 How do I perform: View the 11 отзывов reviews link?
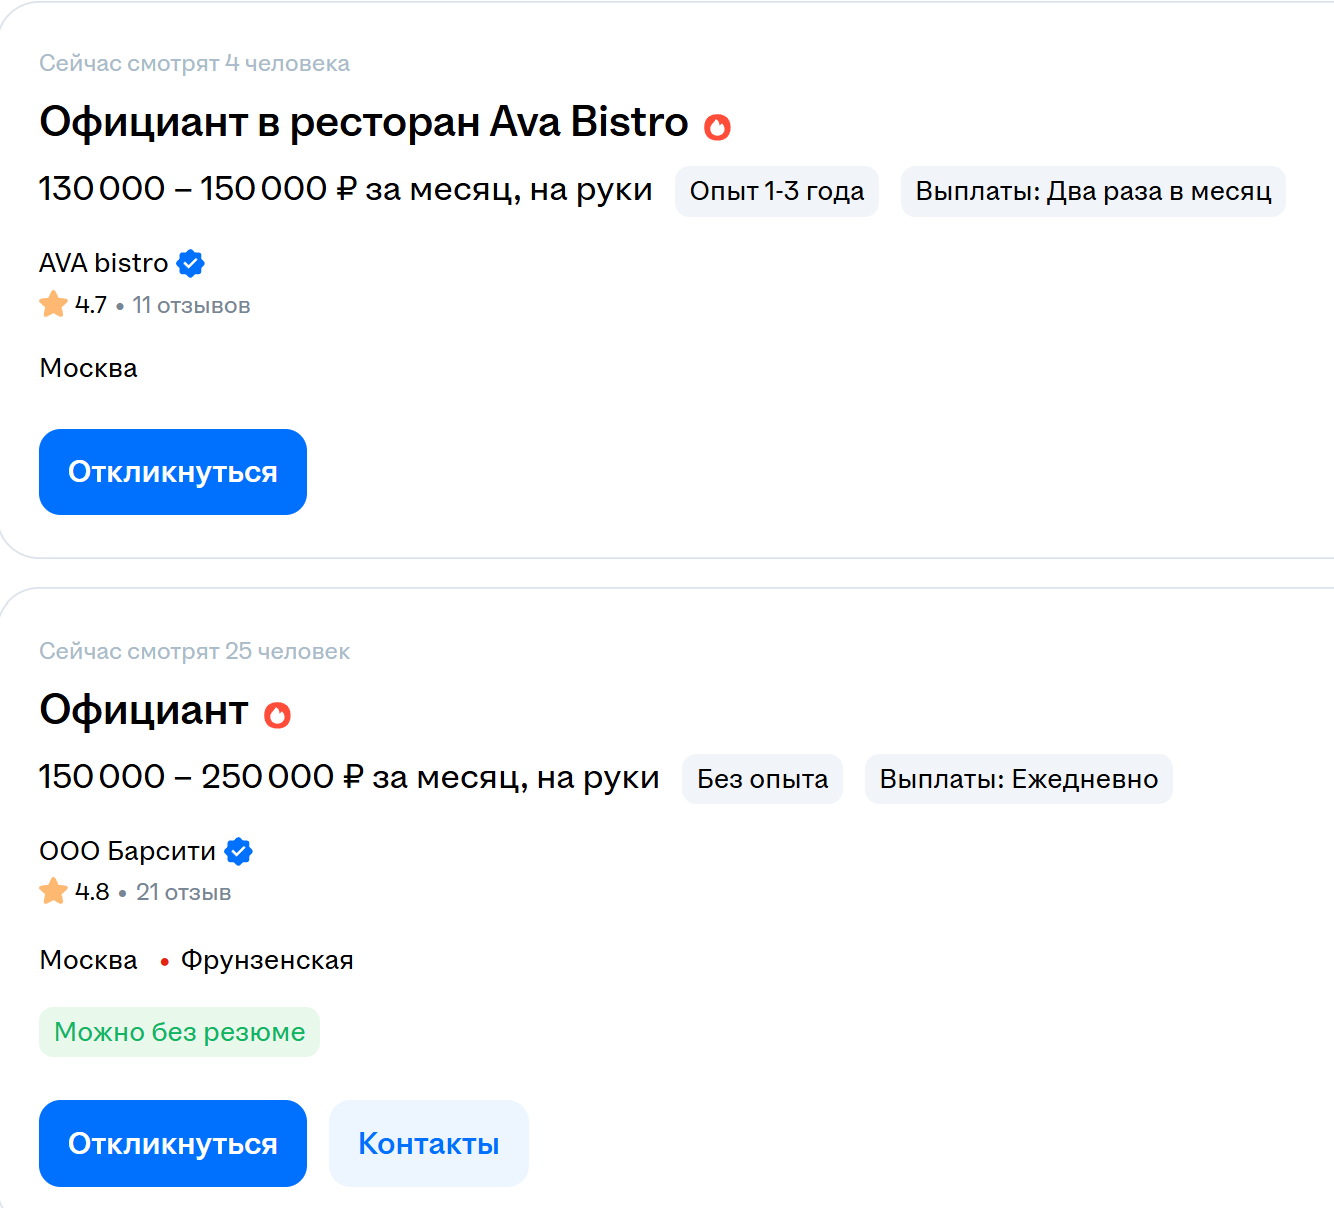(191, 305)
